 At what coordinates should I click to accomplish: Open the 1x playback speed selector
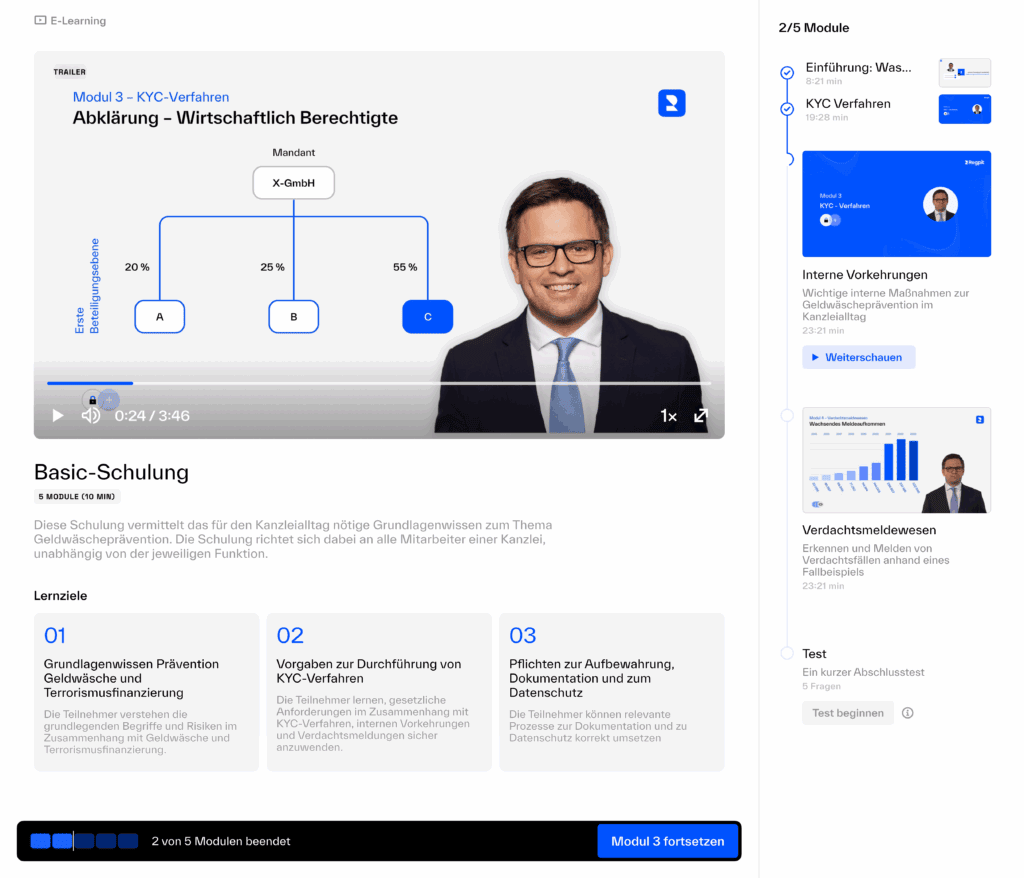point(668,415)
